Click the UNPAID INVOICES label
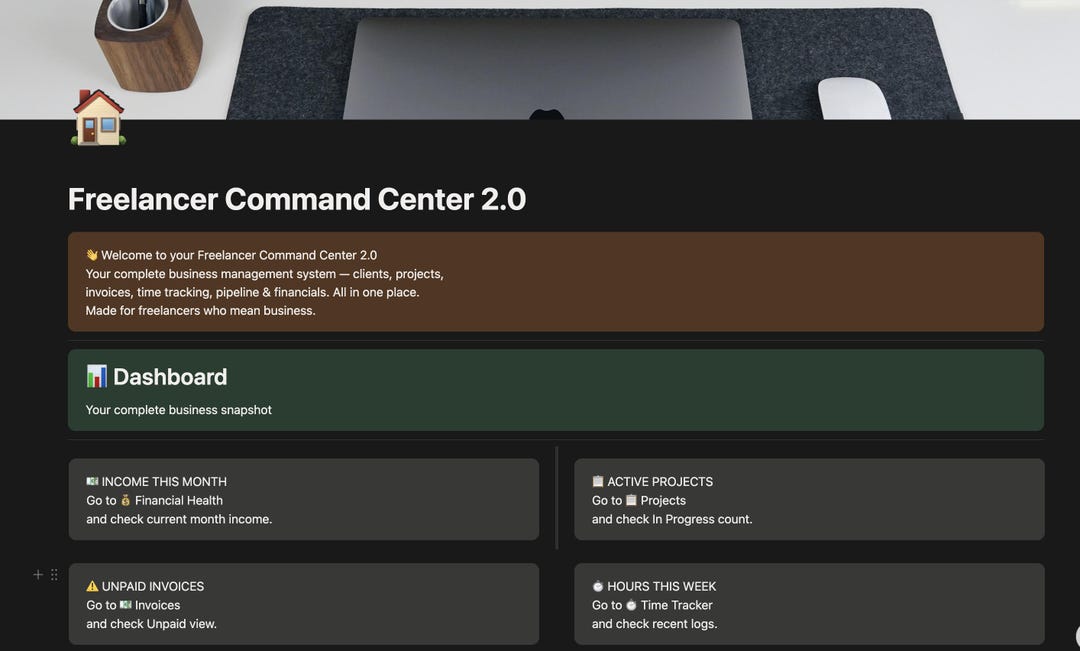The height and width of the screenshot is (651, 1080). pos(153,586)
